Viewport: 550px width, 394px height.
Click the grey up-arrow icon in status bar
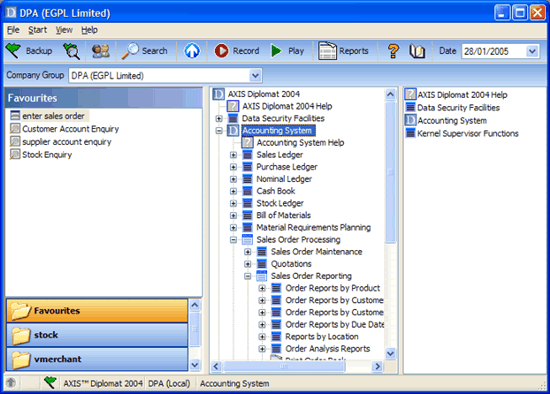pyautogui.click(x=11, y=382)
